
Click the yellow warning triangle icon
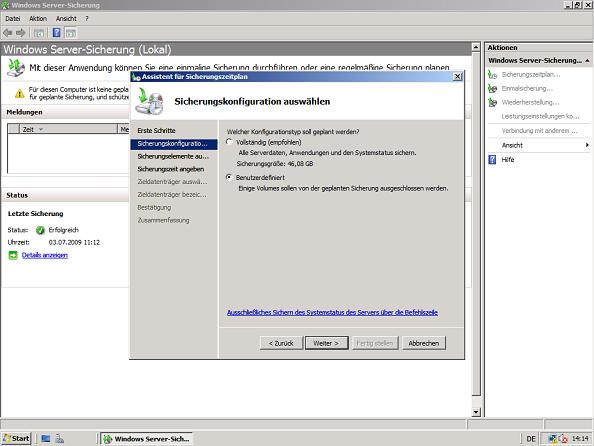(x=20, y=93)
